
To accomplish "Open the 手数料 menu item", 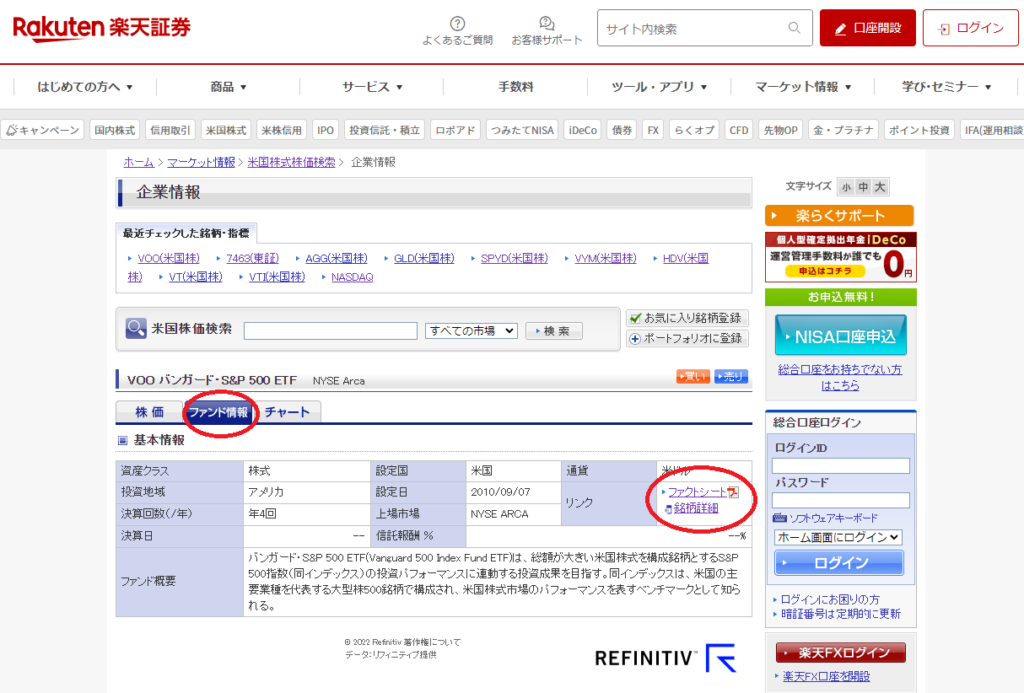I will (516, 87).
